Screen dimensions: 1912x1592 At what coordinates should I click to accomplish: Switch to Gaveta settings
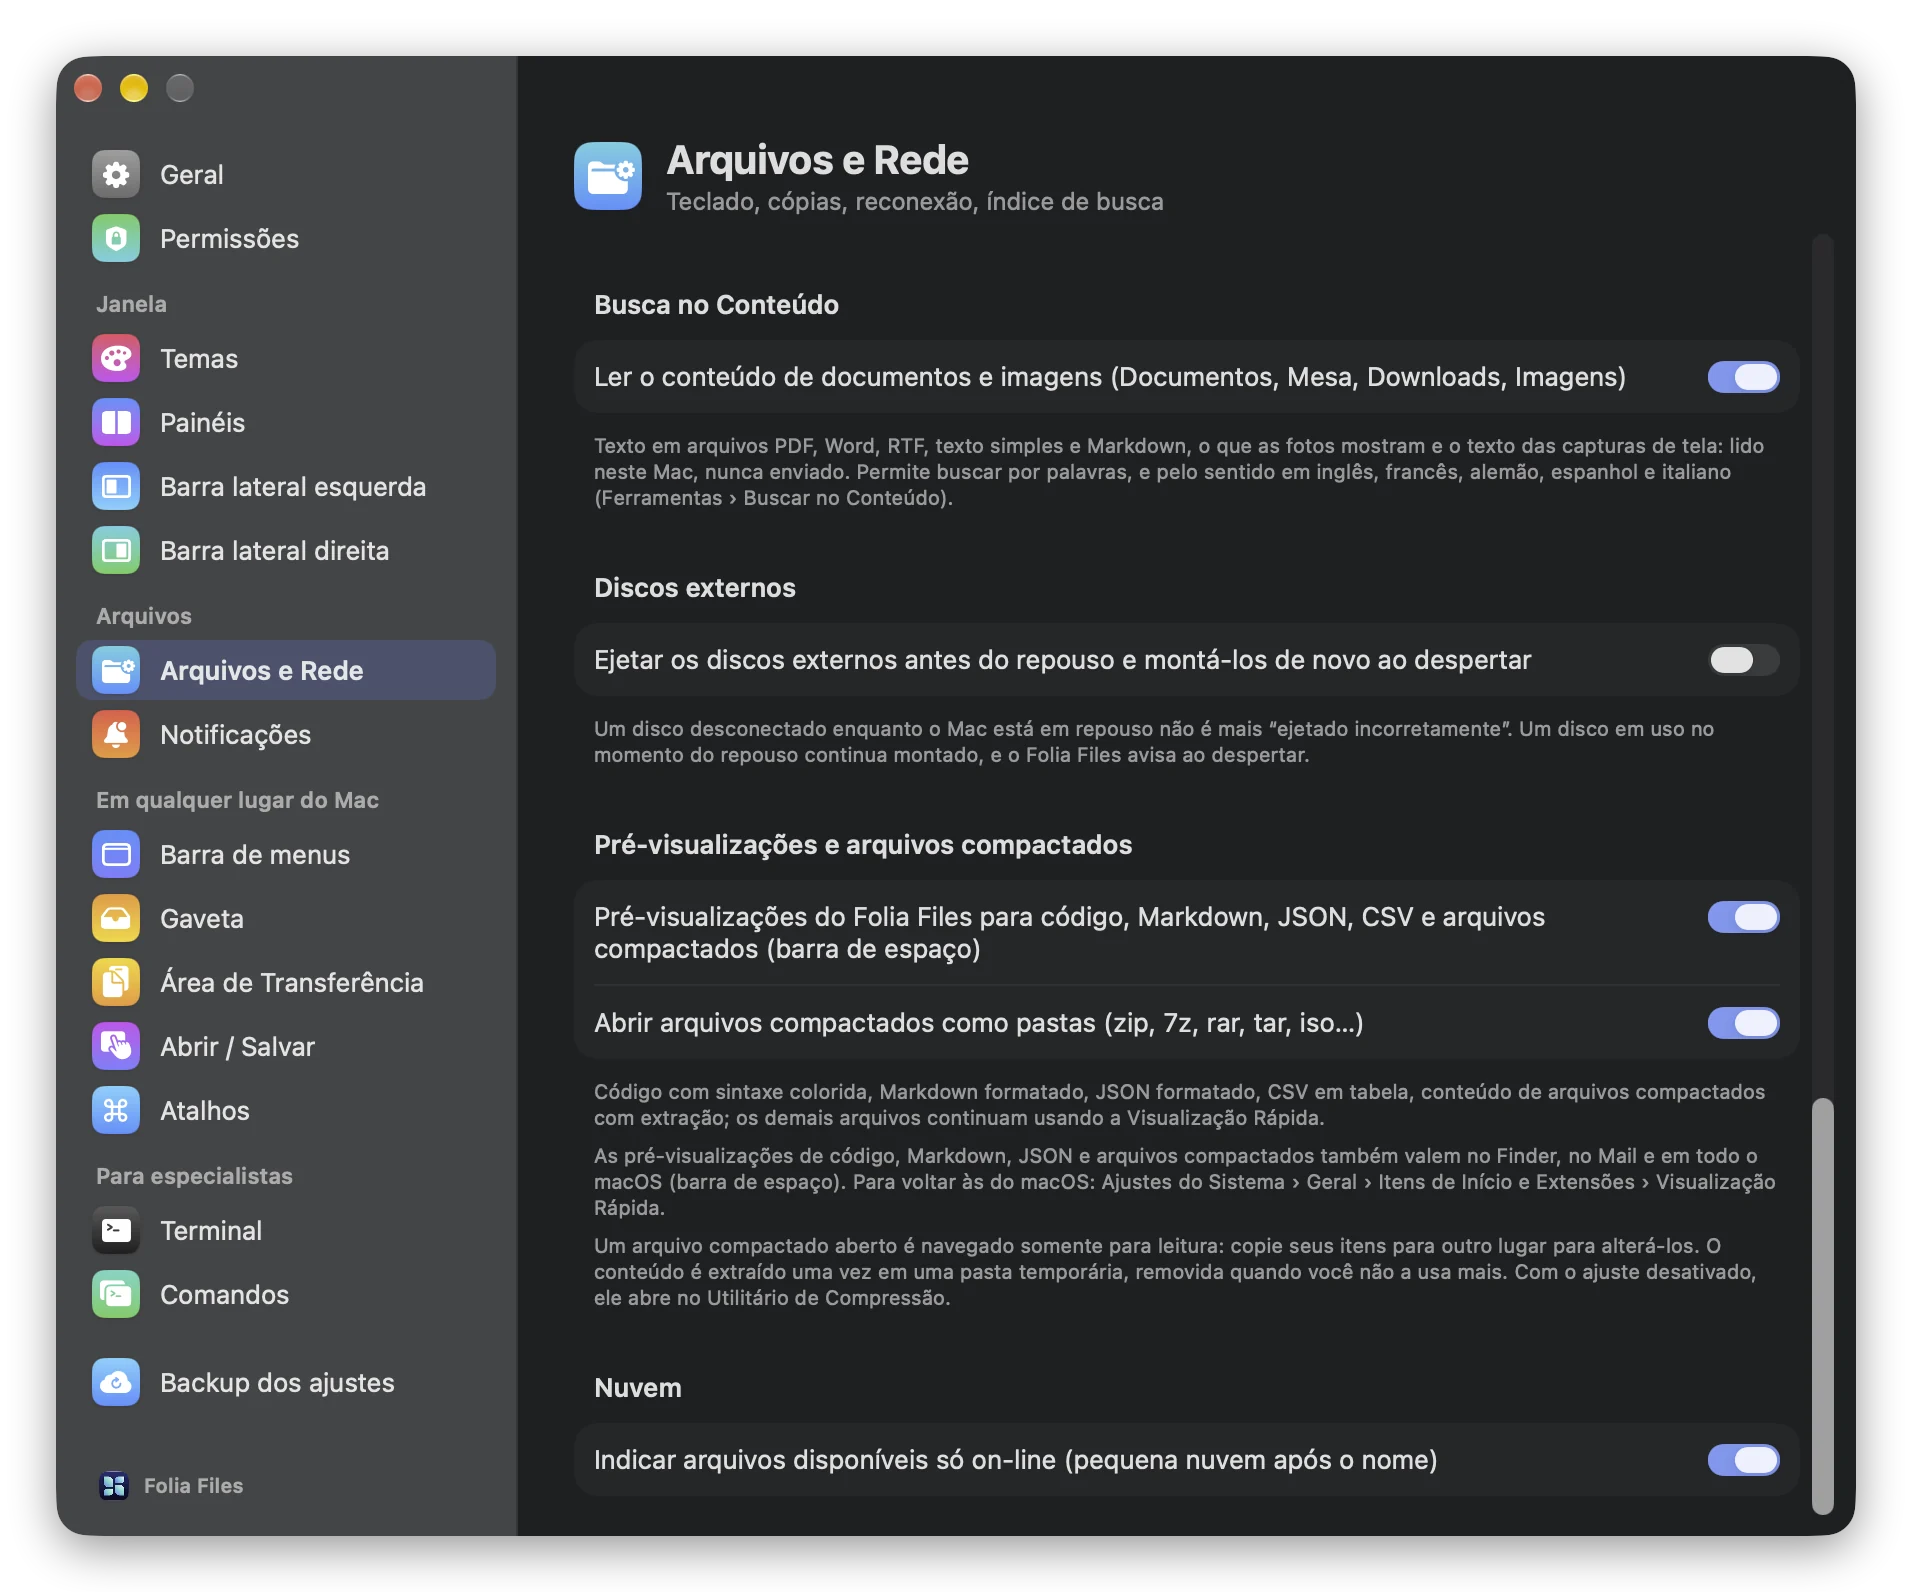point(286,919)
